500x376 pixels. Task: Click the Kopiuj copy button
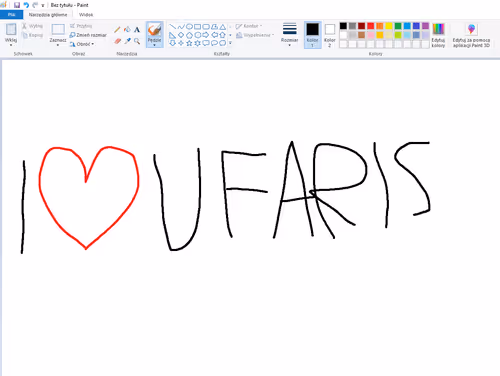32,35
